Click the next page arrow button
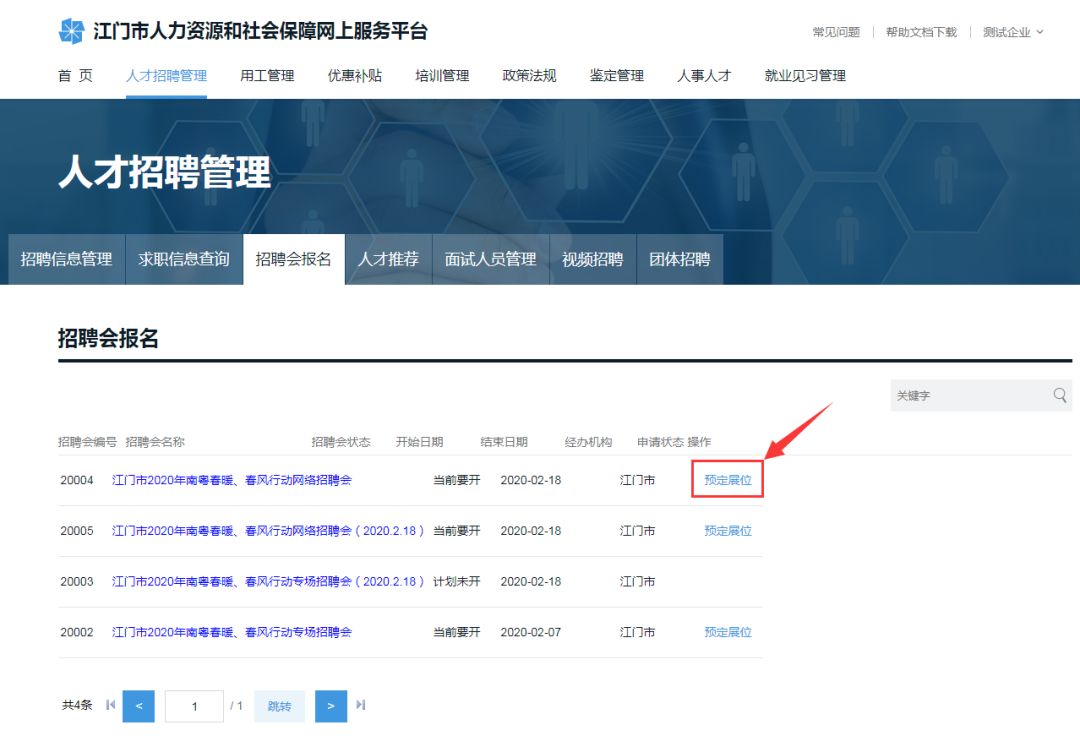The width and height of the screenshot is (1080, 736). 330,705
